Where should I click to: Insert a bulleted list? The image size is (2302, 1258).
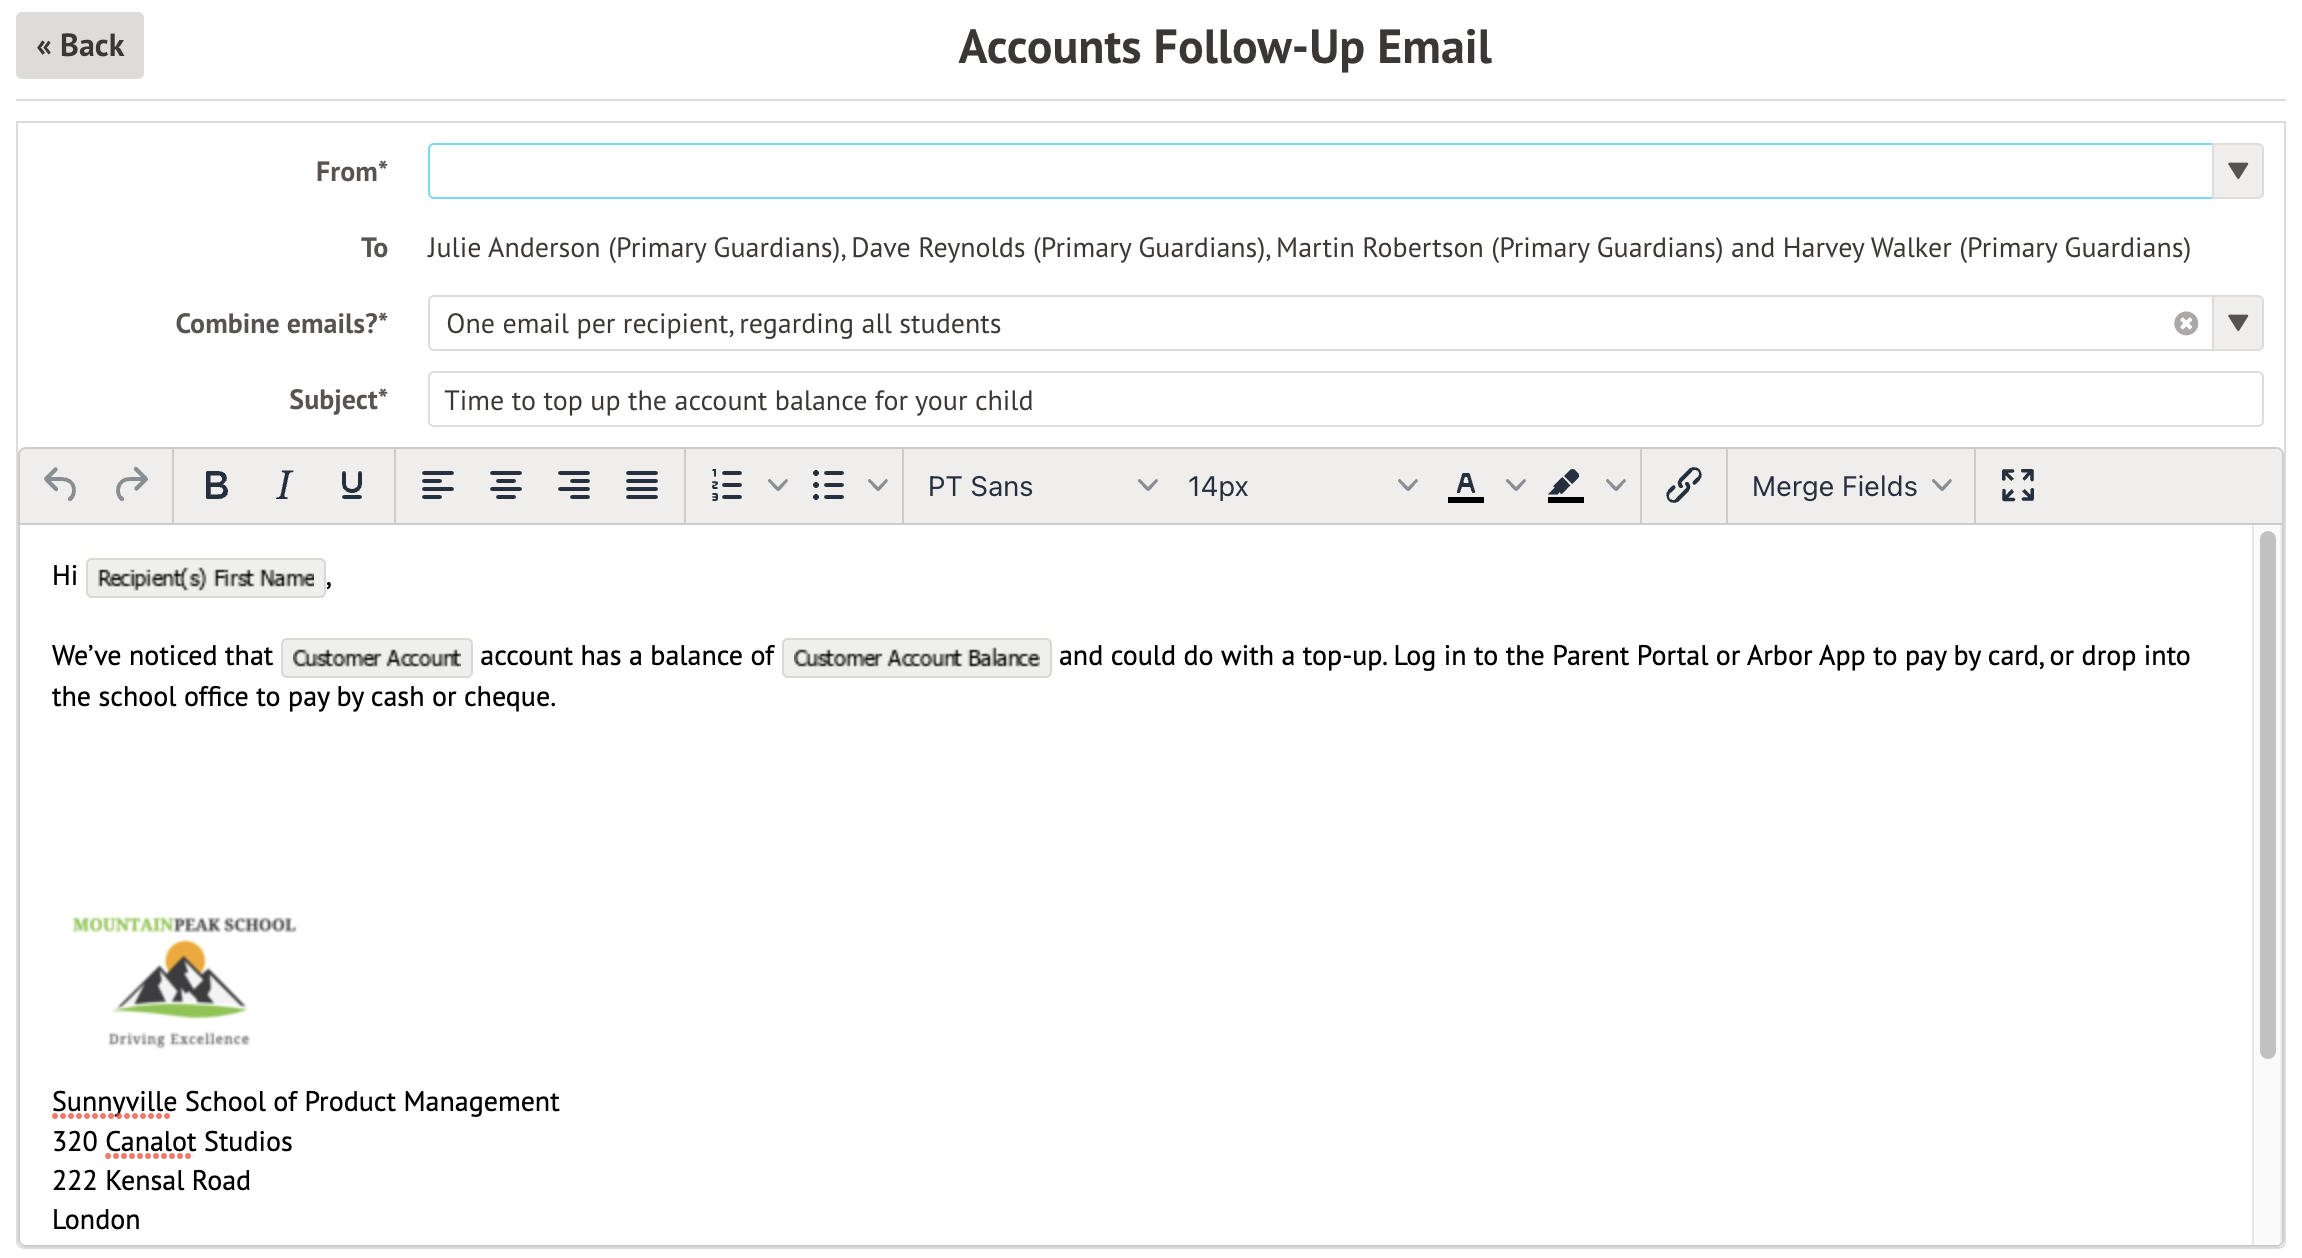[828, 485]
